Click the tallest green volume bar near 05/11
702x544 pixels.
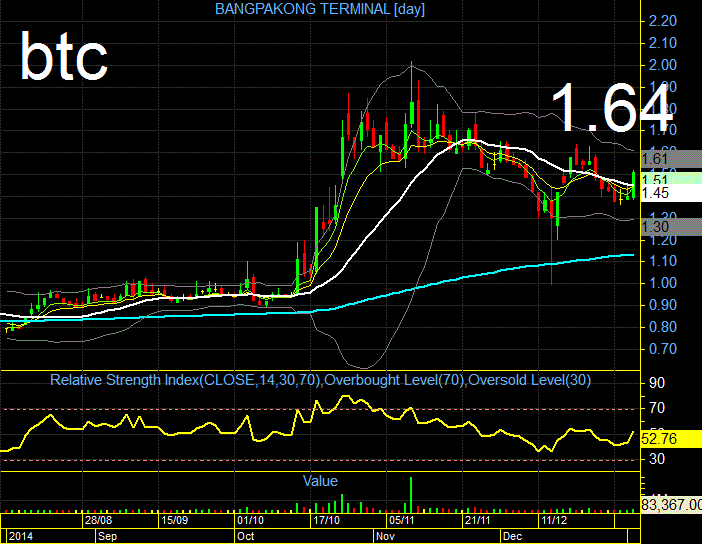tap(411, 495)
